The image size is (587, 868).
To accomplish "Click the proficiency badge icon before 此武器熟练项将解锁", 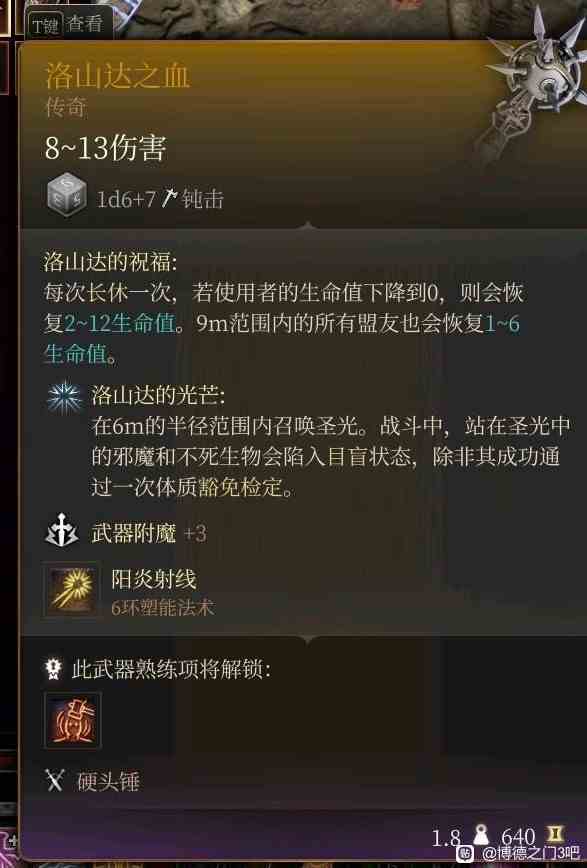I will coord(54,669).
